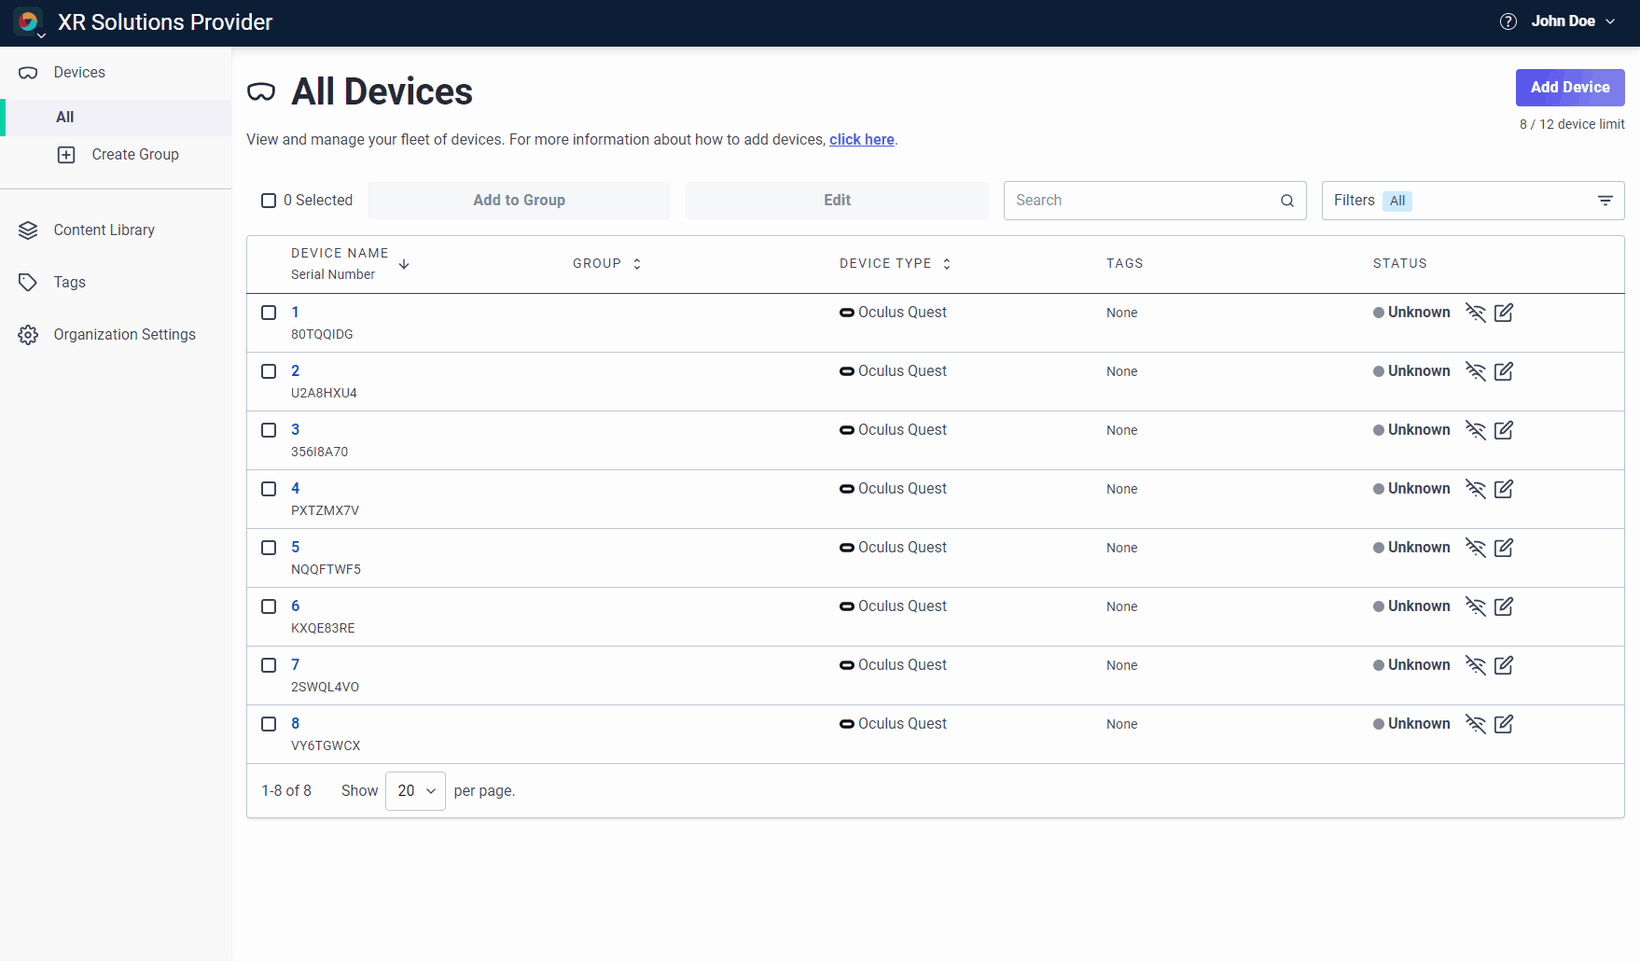Open the help question mark icon
This screenshot has width=1640, height=961.
(1508, 22)
